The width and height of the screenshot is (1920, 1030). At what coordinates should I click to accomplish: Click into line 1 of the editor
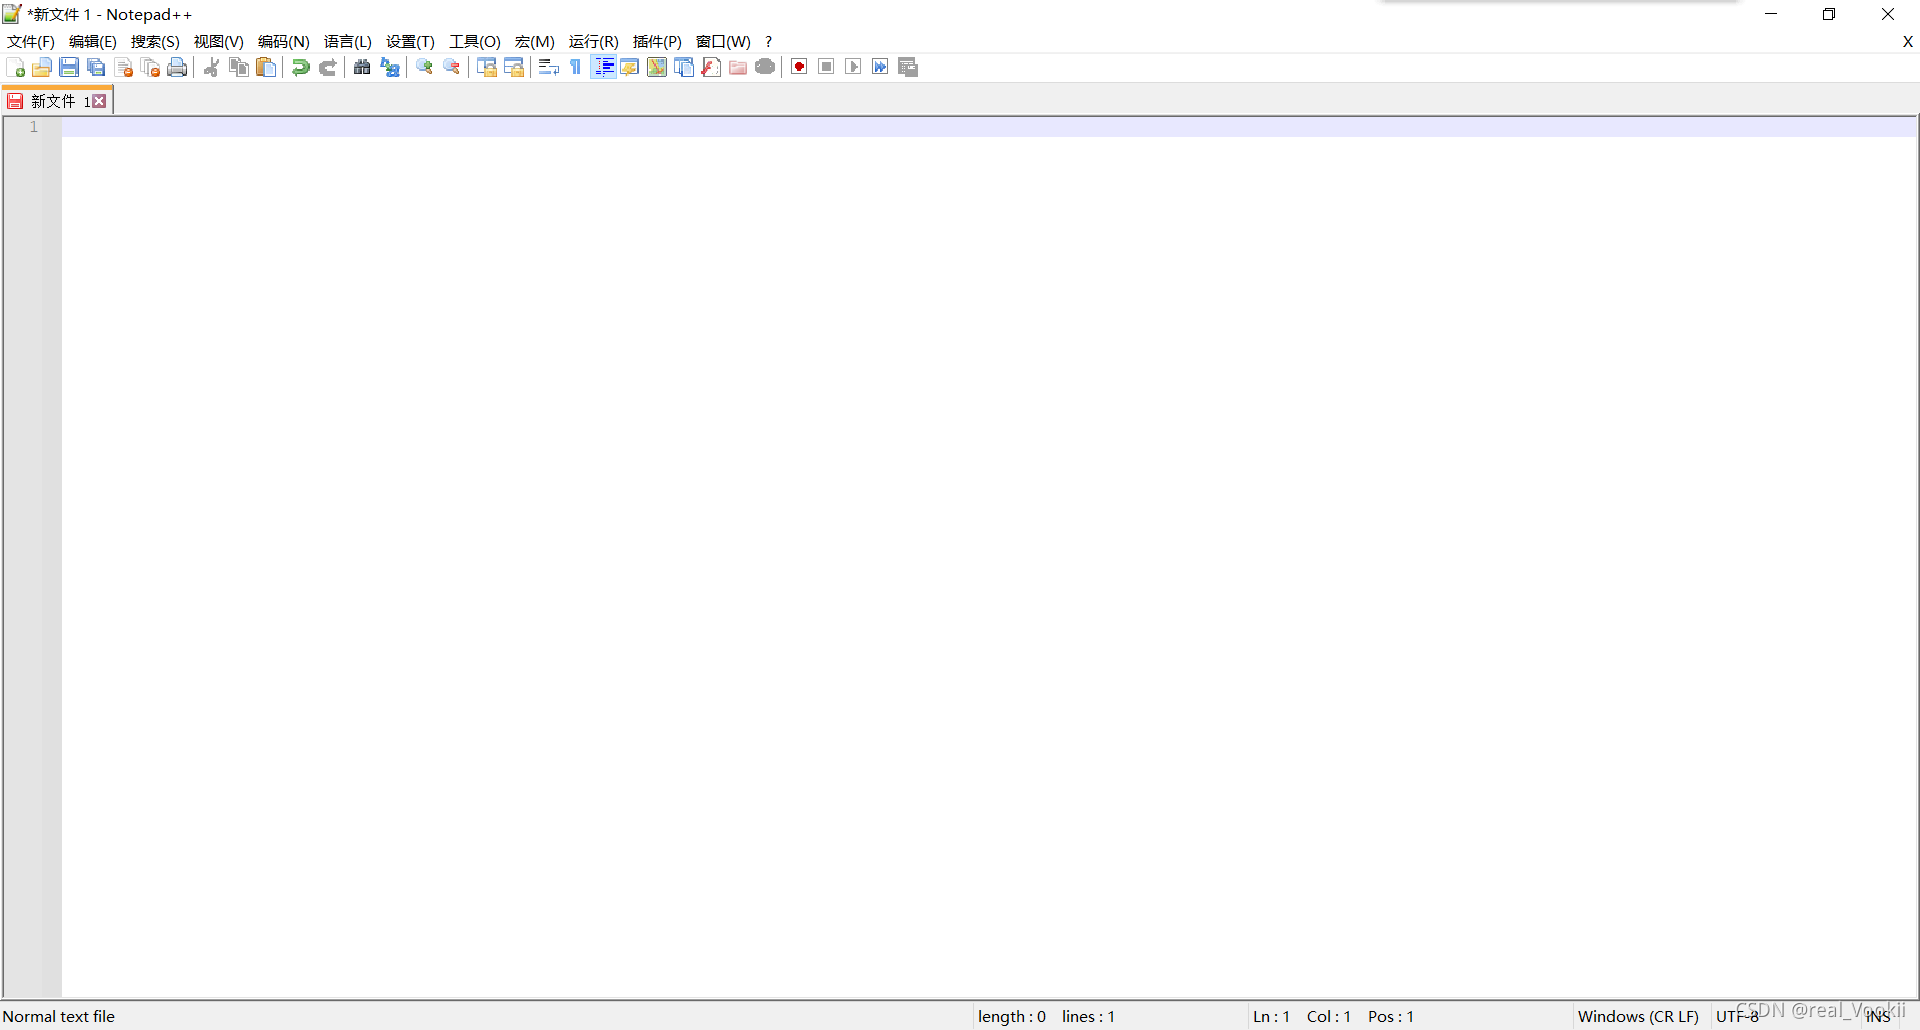pyautogui.click(x=989, y=127)
